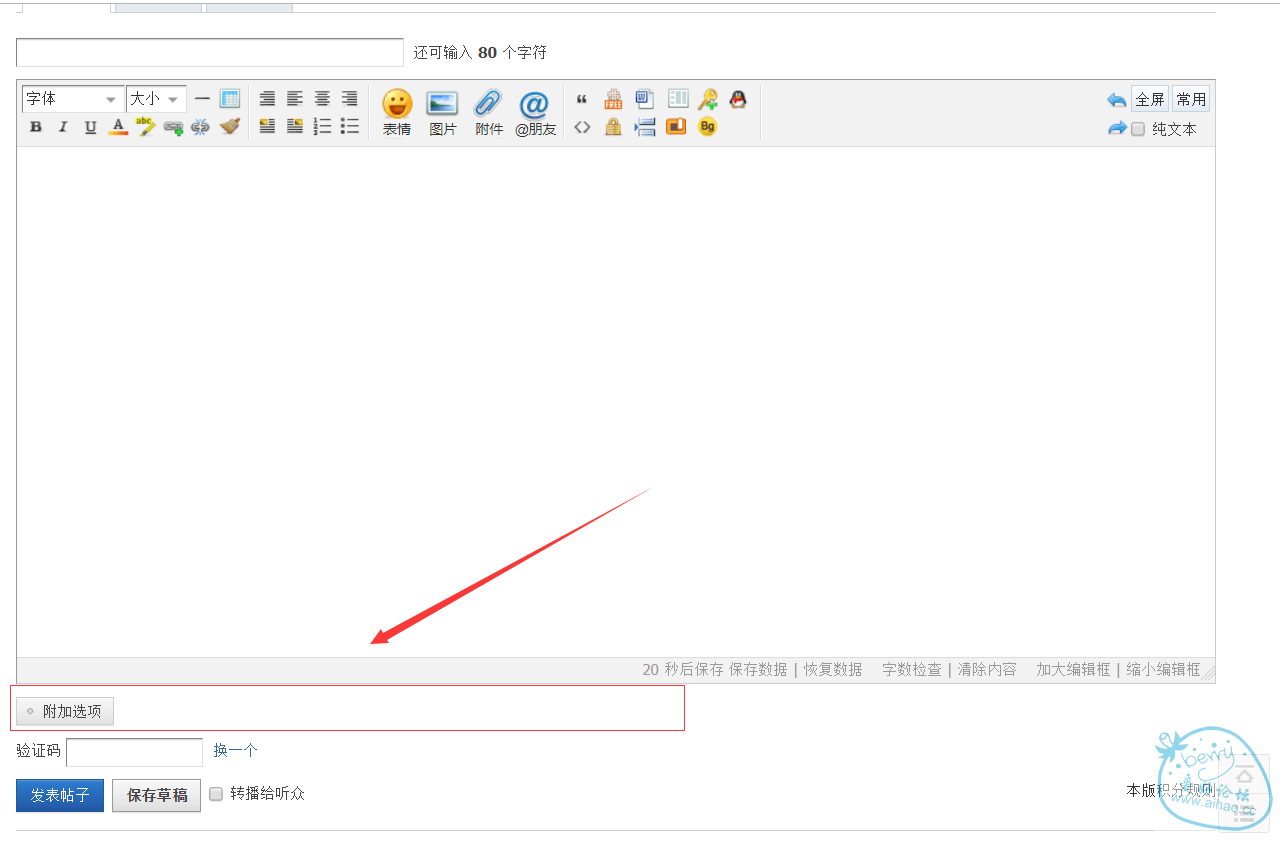The image size is (1280, 842).
Task: Switch to the 常用 common toolbar mode
Action: click(1191, 99)
